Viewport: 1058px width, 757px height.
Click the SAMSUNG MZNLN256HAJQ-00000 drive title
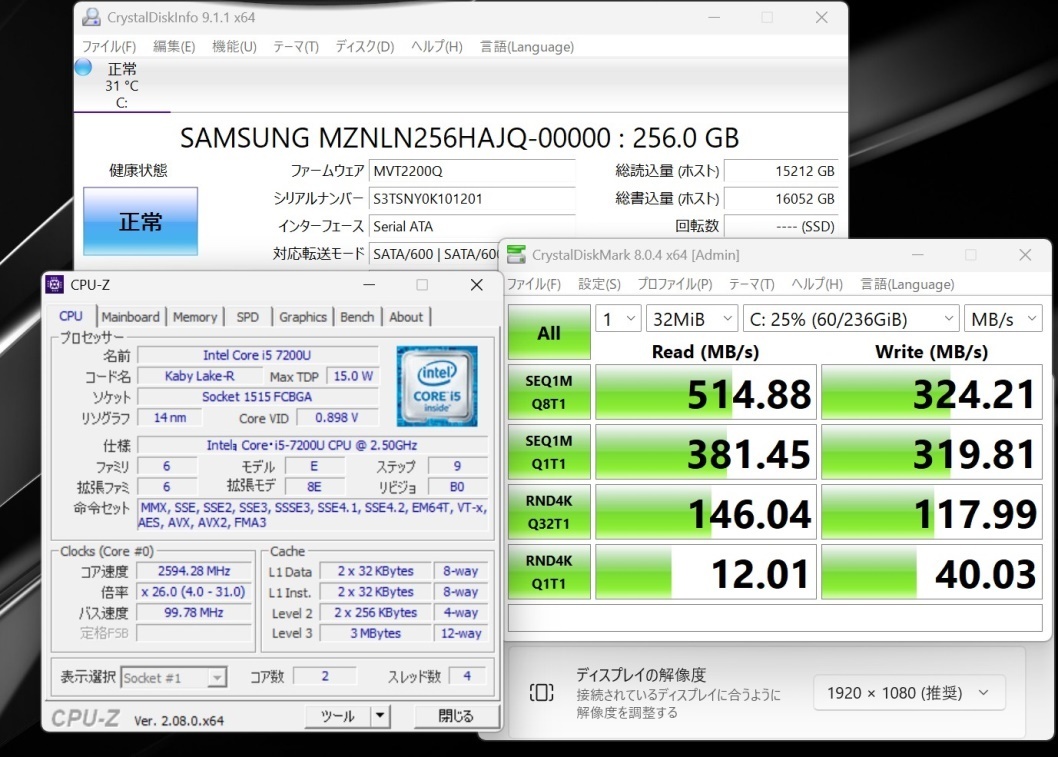coord(460,138)
